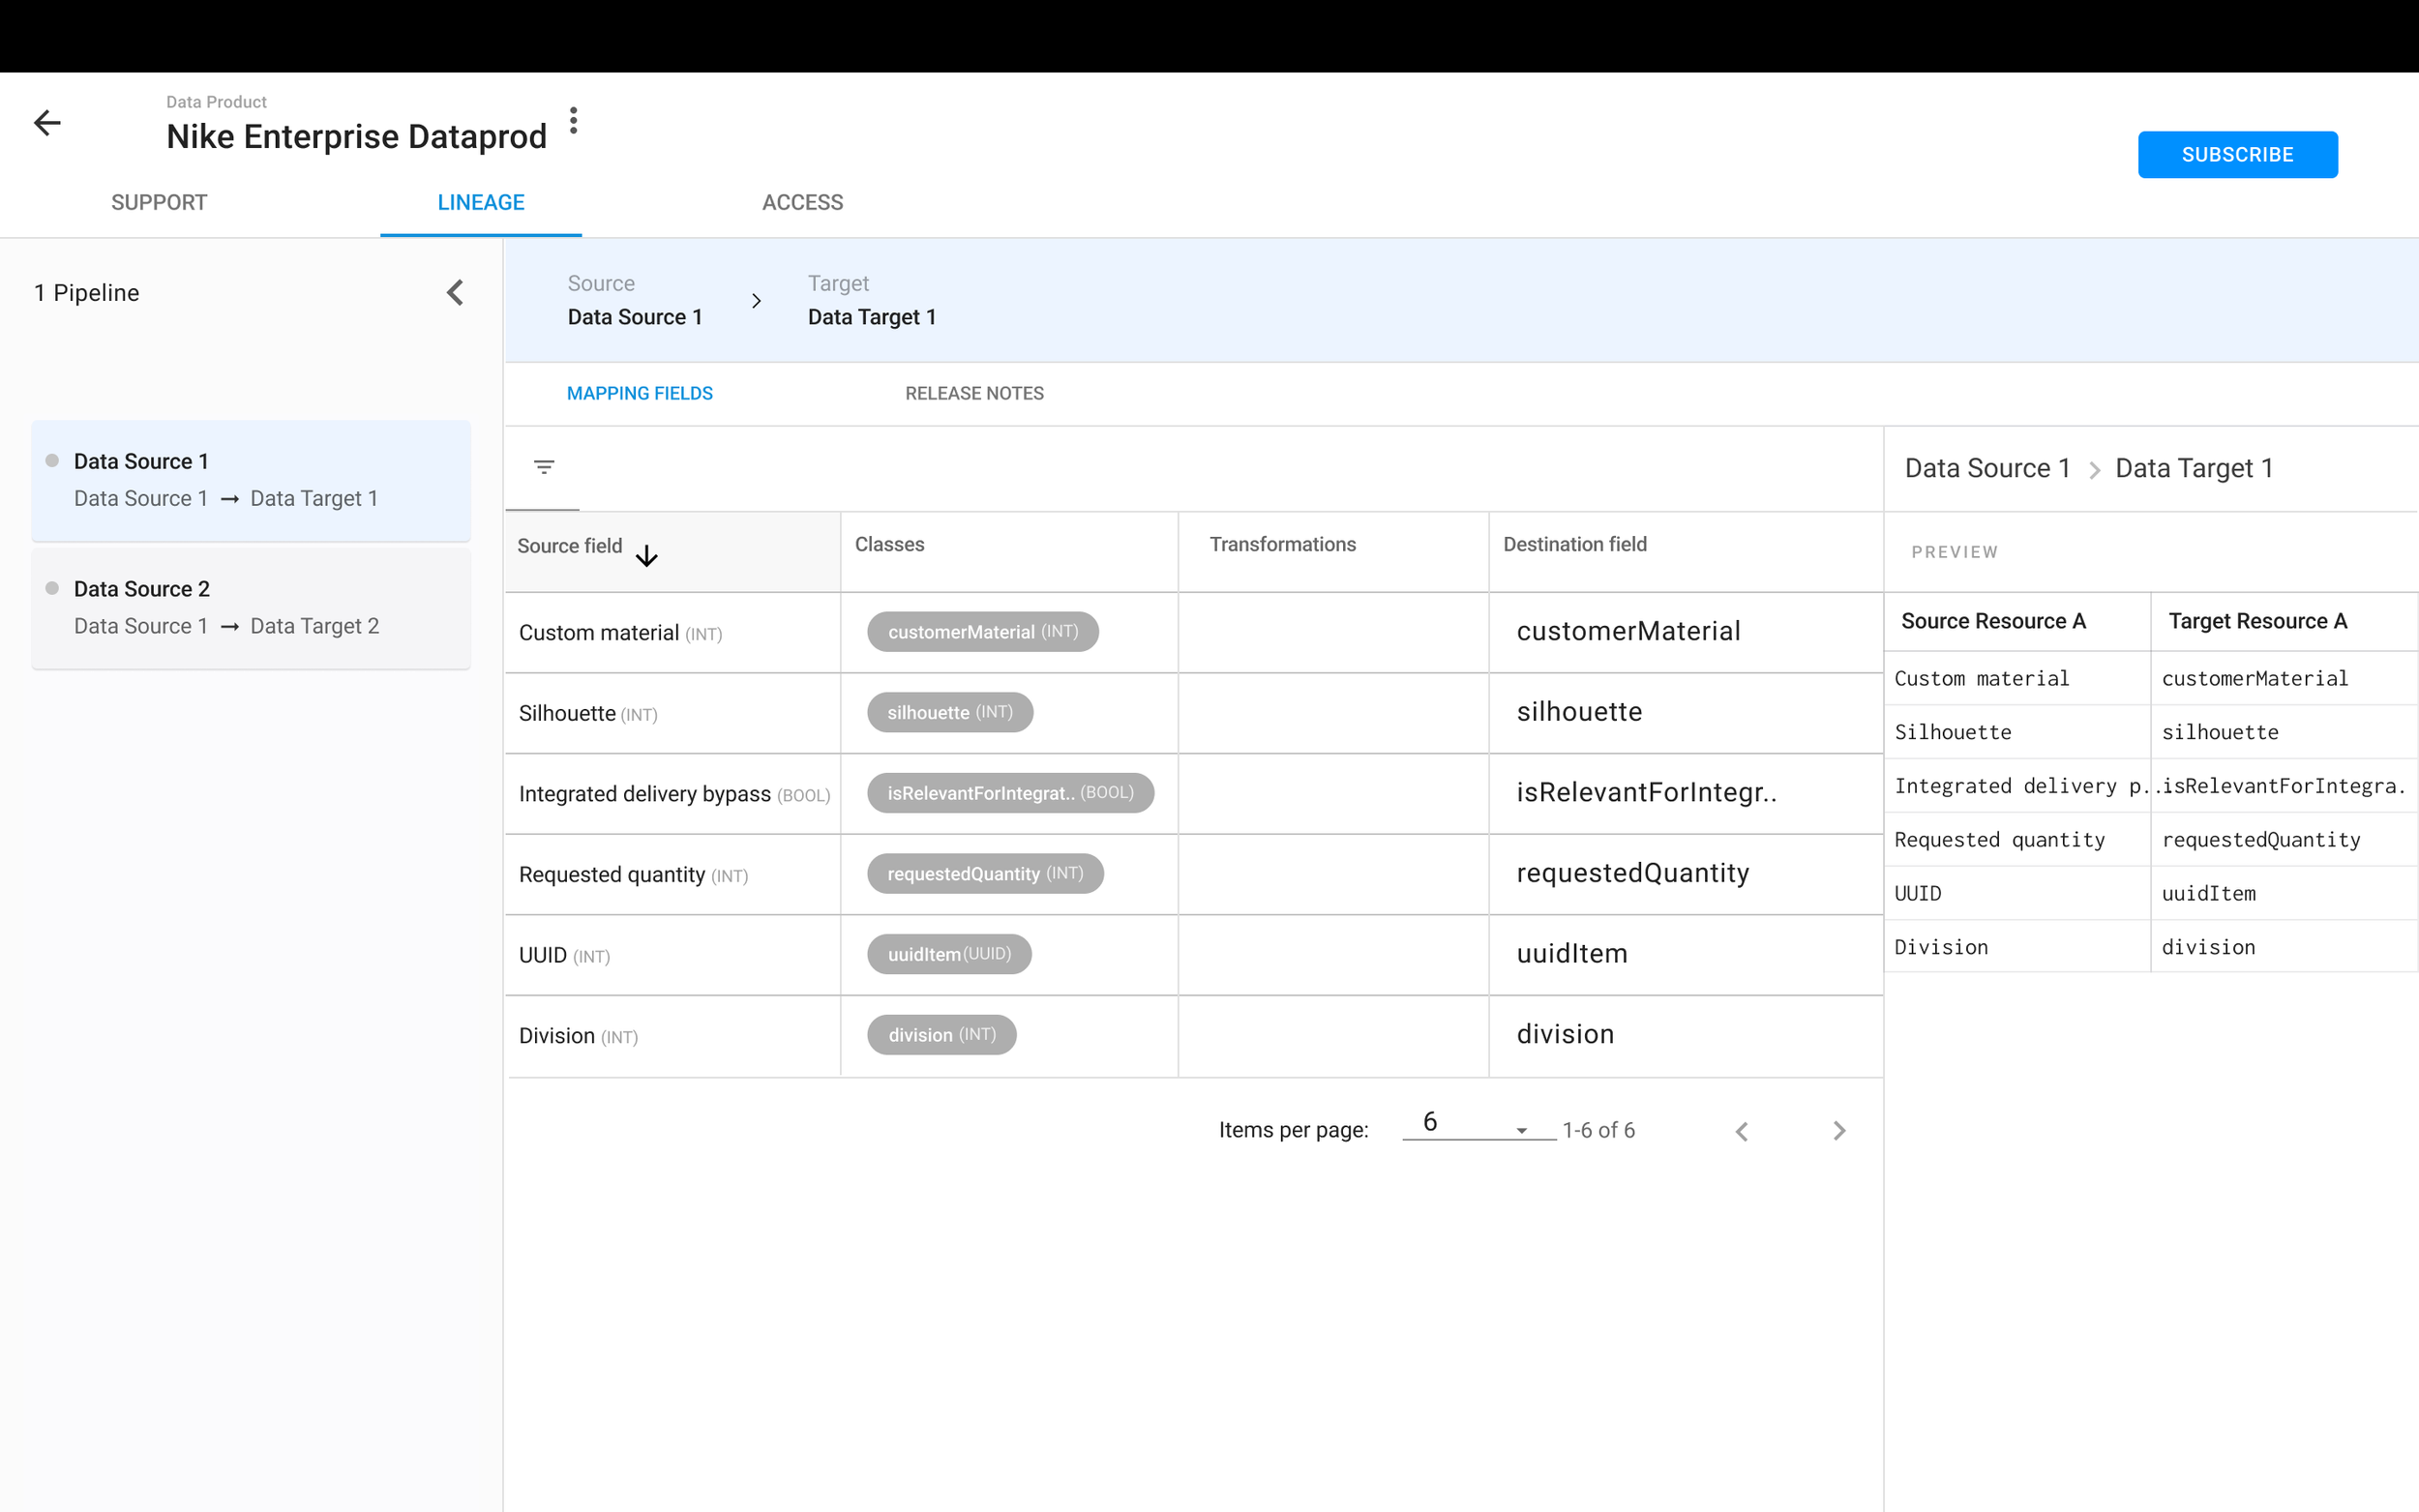Image resolution: width=2419 pixels, height=1512 pixels.
Task: Click destination field isRelevantForIntegr..
Action: click(x=1646, y=792)
